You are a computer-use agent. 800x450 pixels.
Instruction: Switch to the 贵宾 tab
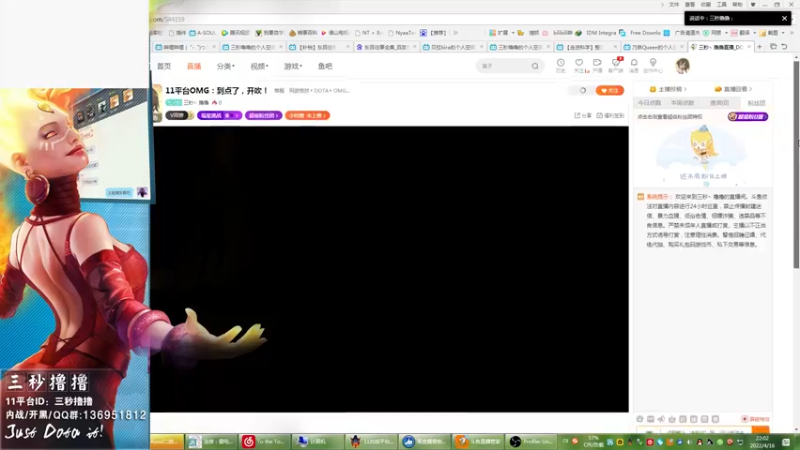pos(719,103)
